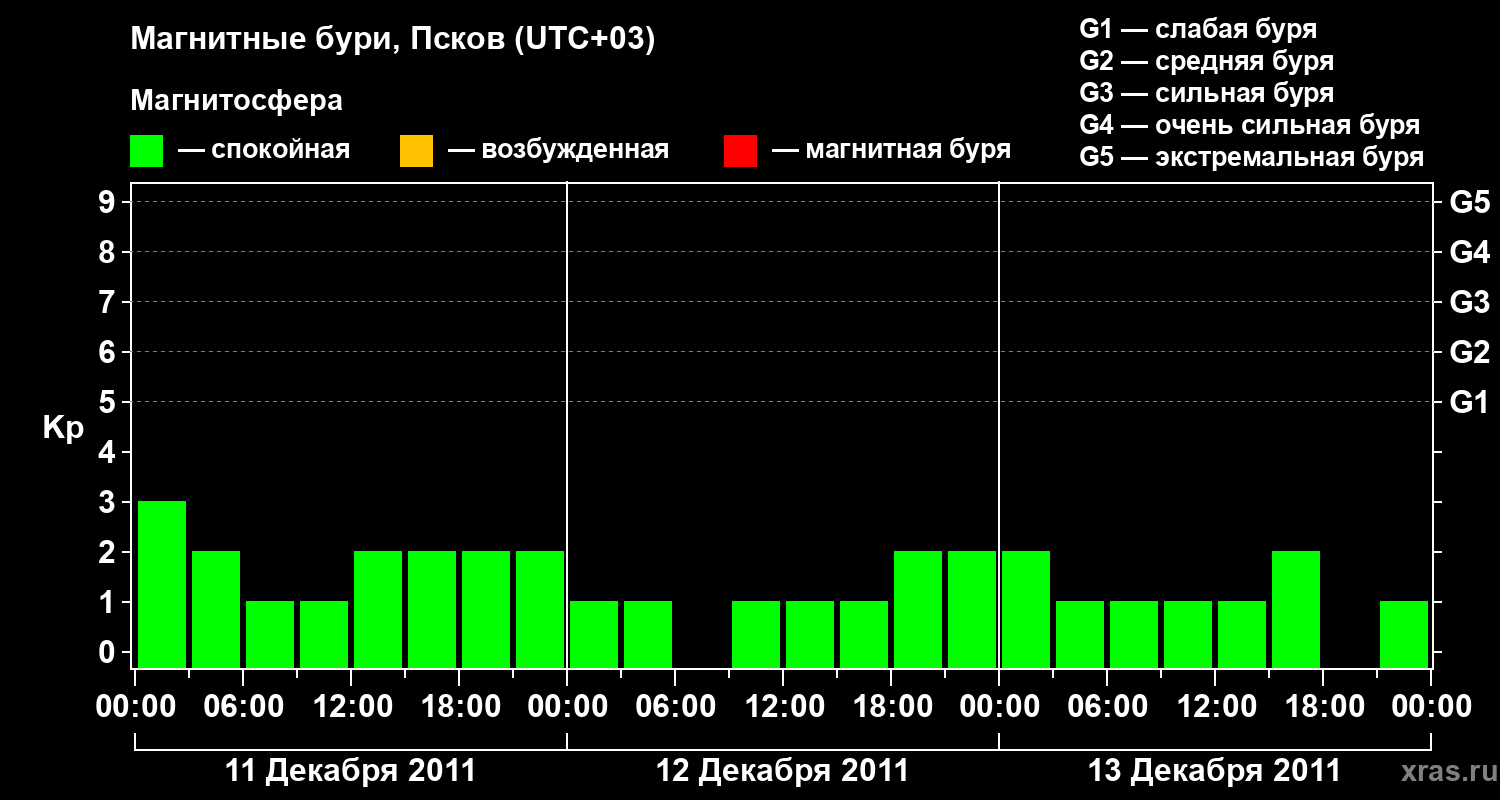1500x800 pixels.
Task: Click the '12 Декабря 2011' date label
Action: pyautogui.click(x=783, y=771)
